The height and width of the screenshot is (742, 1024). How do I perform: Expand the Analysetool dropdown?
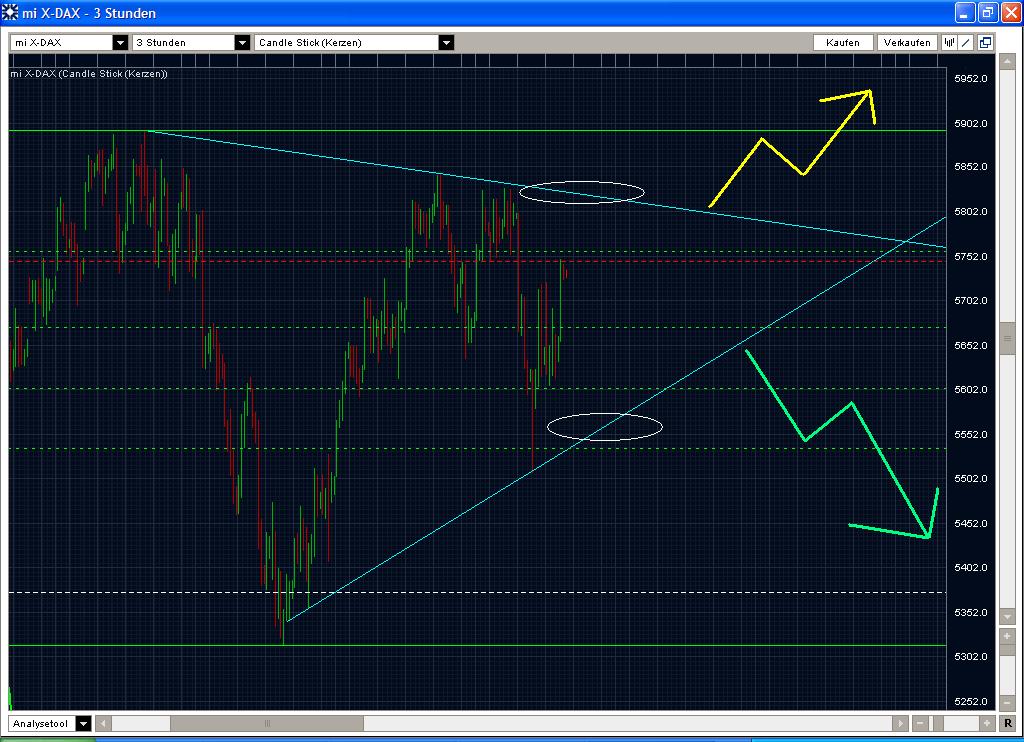[84, 723]
